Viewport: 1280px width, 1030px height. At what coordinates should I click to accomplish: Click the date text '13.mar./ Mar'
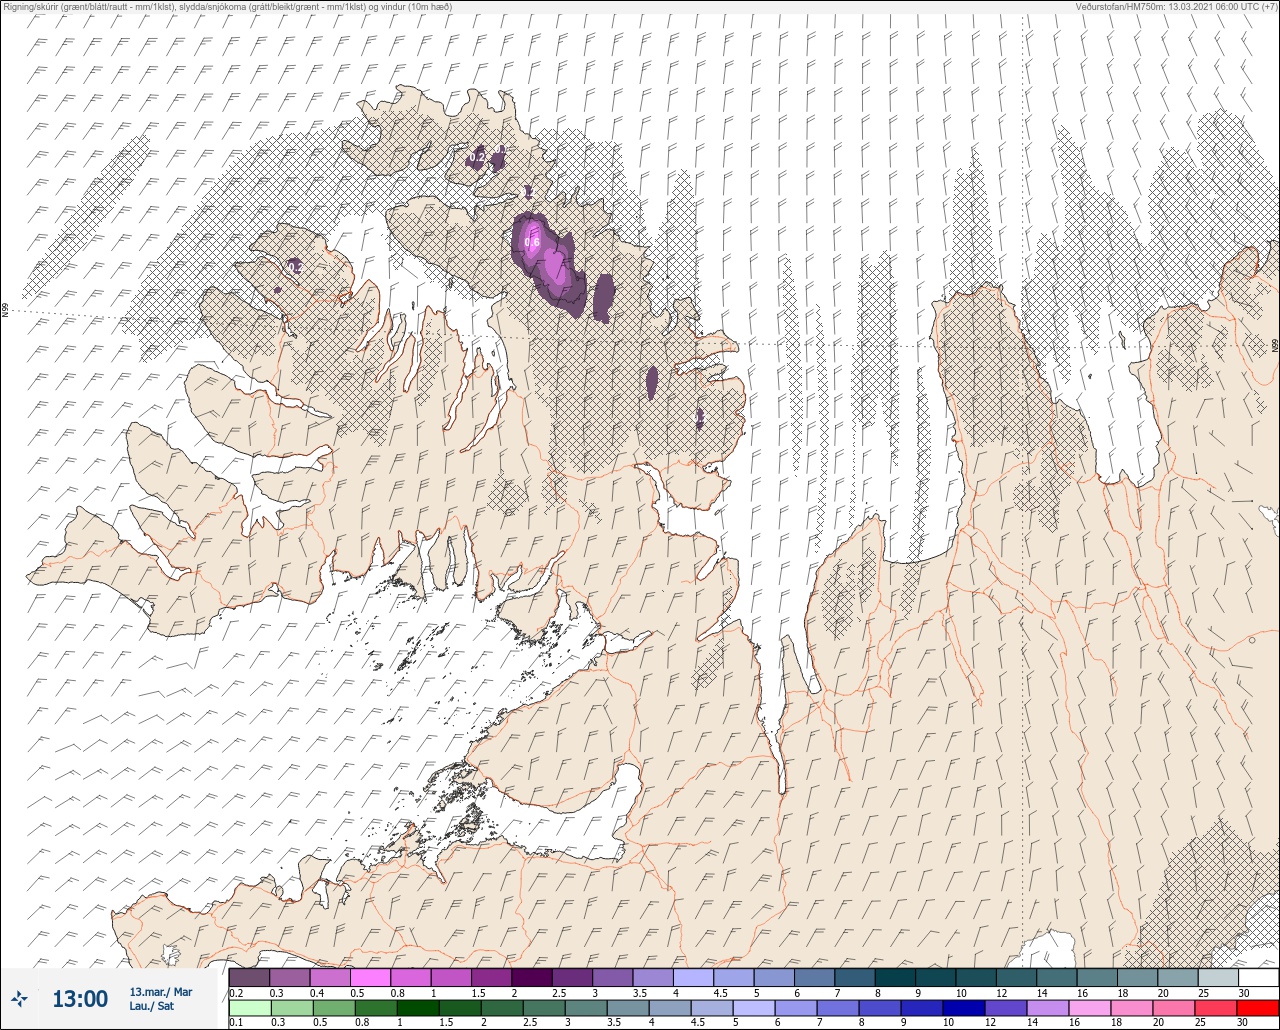coord(161,992)
